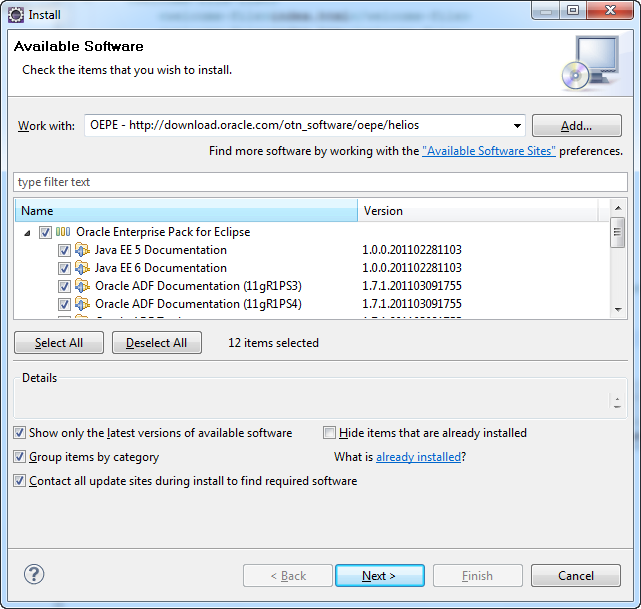The height and width of the screenshot is (609, 641).
Task: Click version 1.7.1.201103091755 of ADF 11gR1PS3
Action: click(412, 286)
